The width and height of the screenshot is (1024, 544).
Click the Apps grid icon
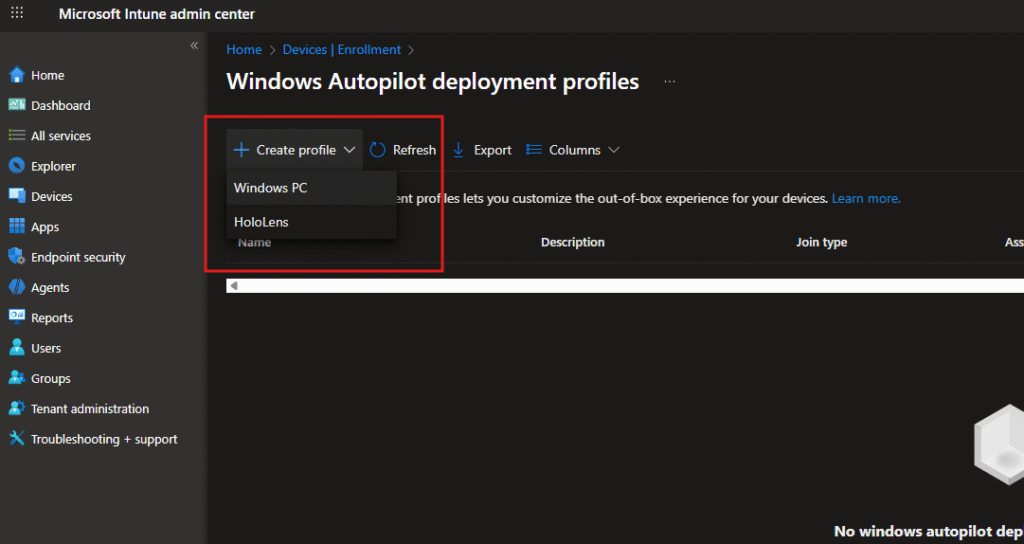17,227
